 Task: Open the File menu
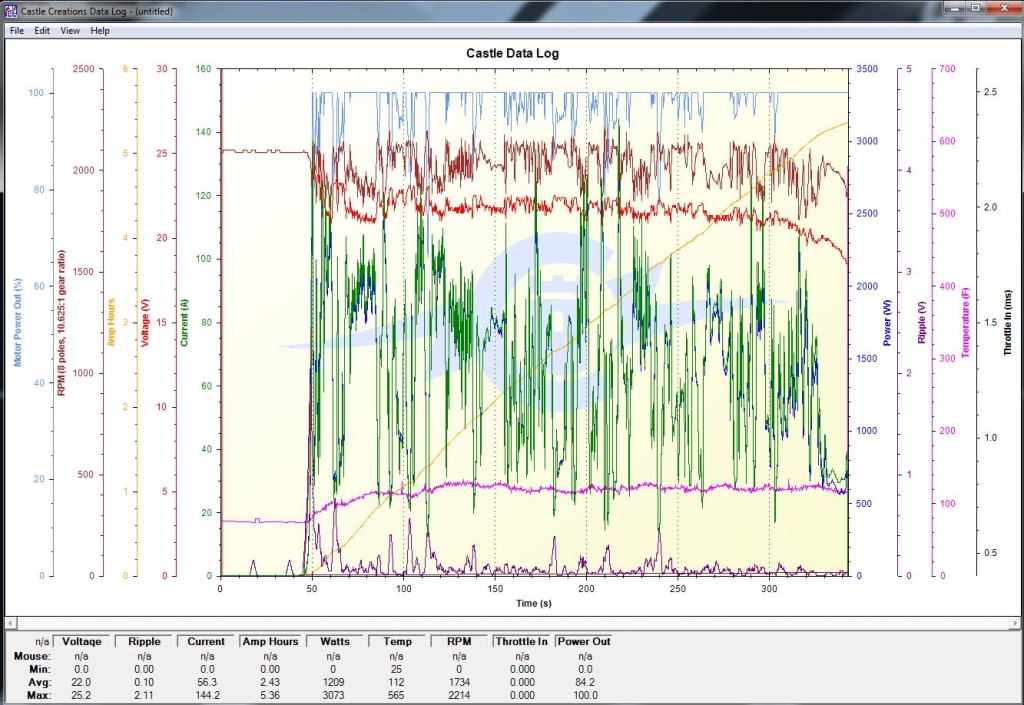click(x=17, y=31)
